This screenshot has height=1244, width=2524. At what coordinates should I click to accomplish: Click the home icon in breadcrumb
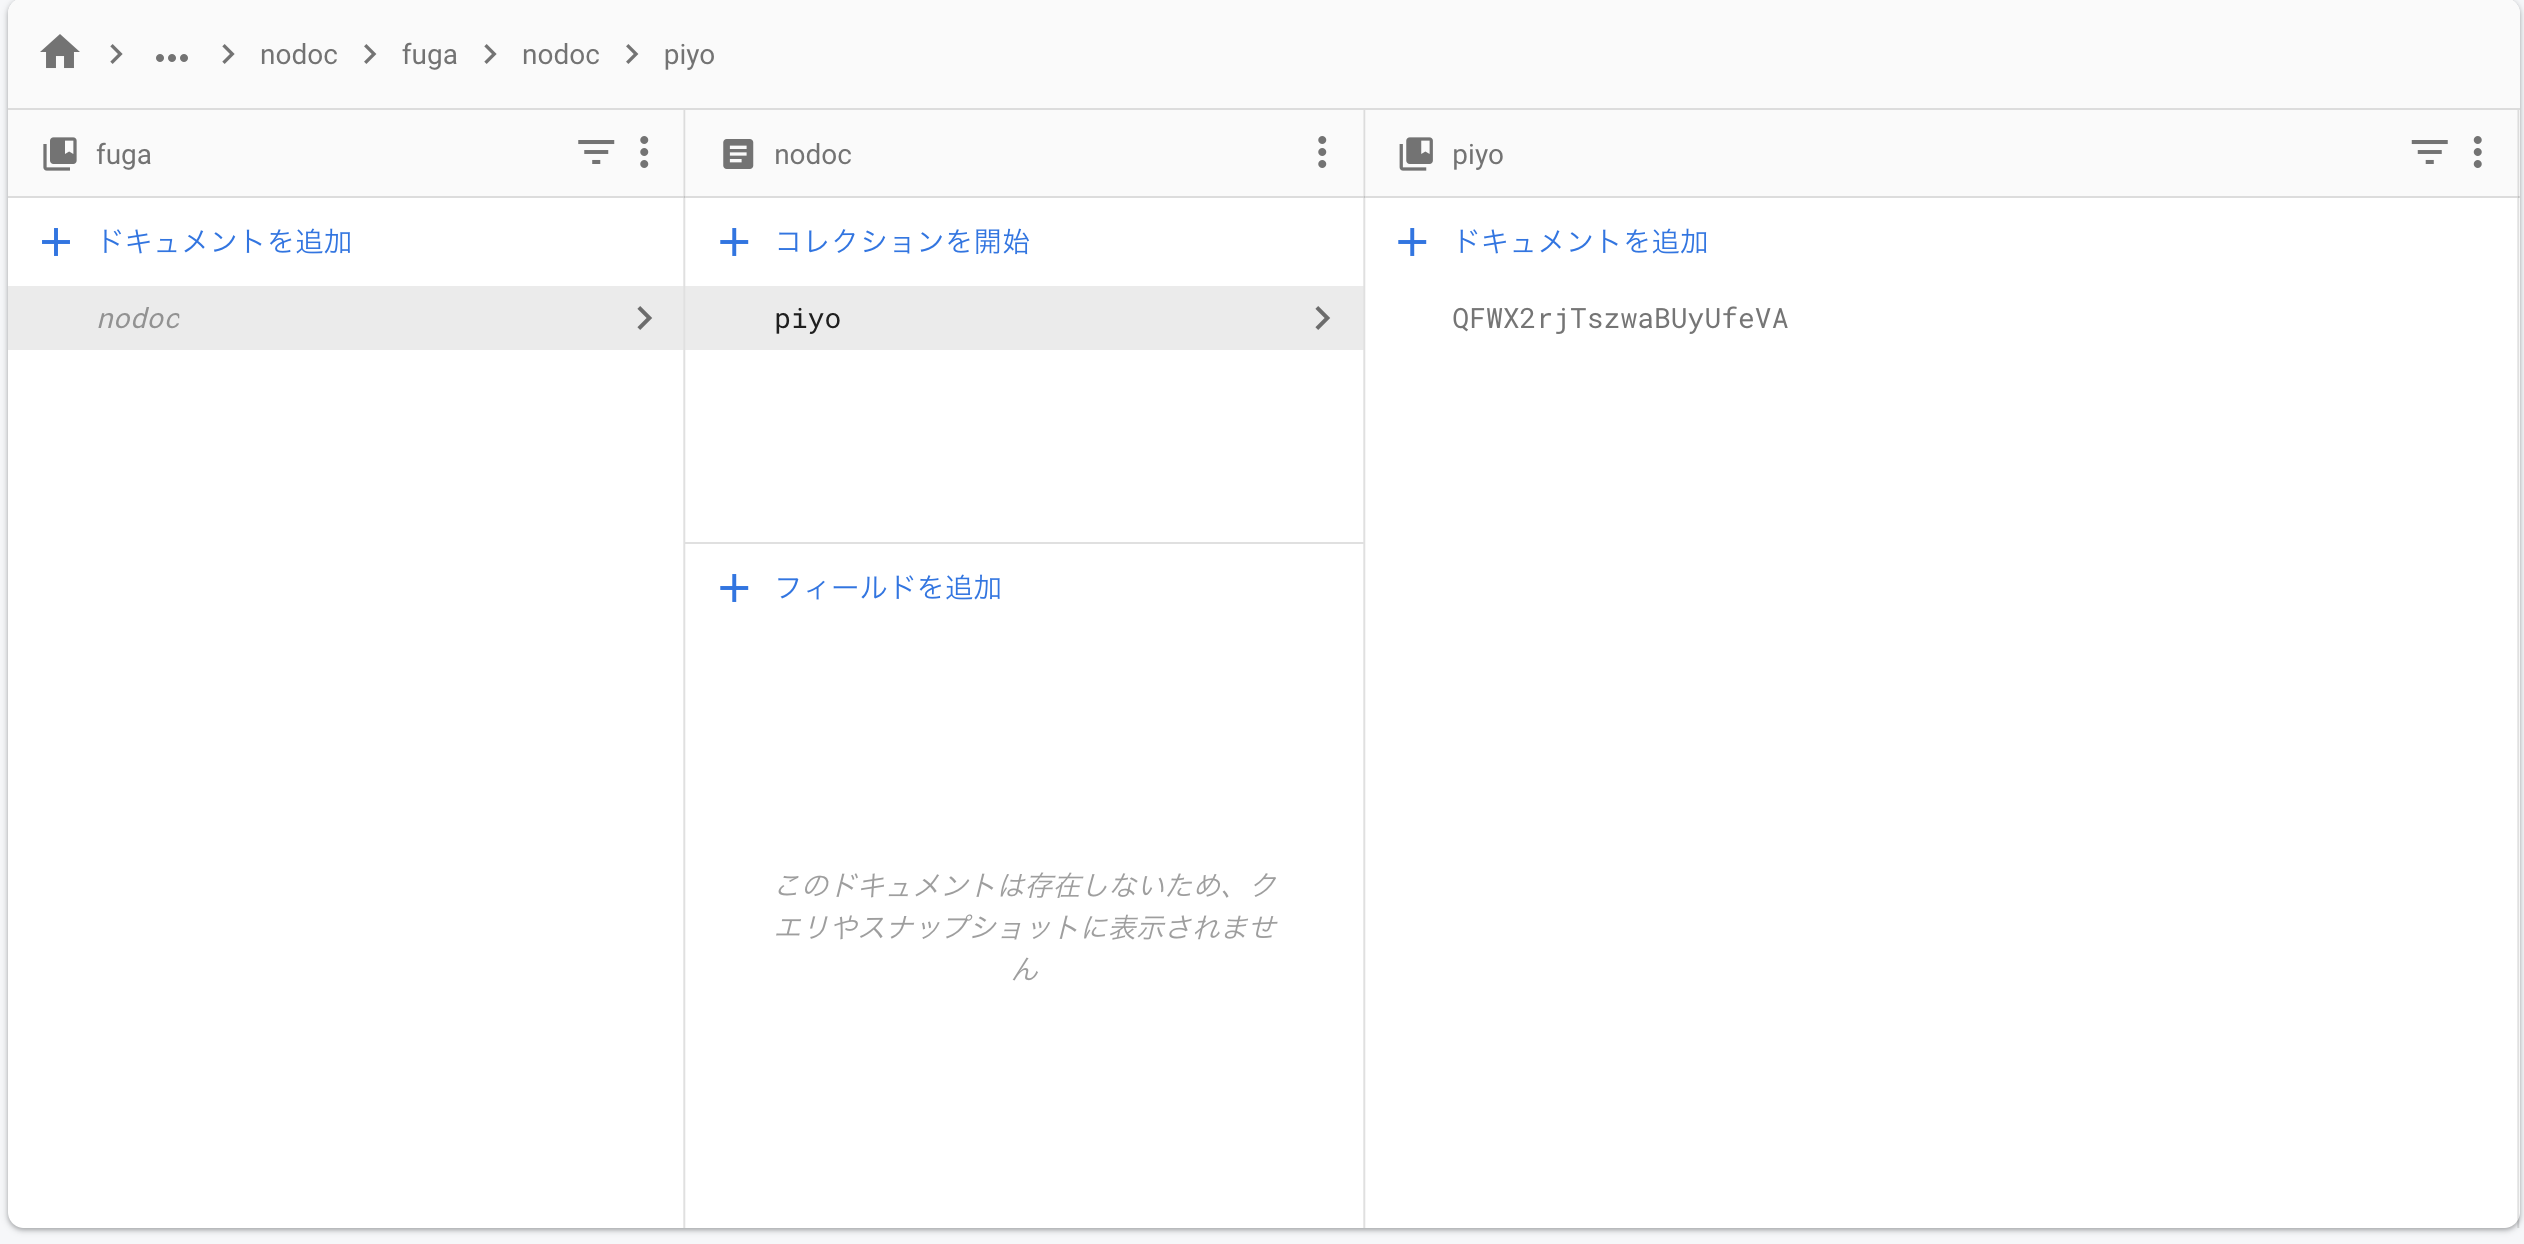click(60, 53)
